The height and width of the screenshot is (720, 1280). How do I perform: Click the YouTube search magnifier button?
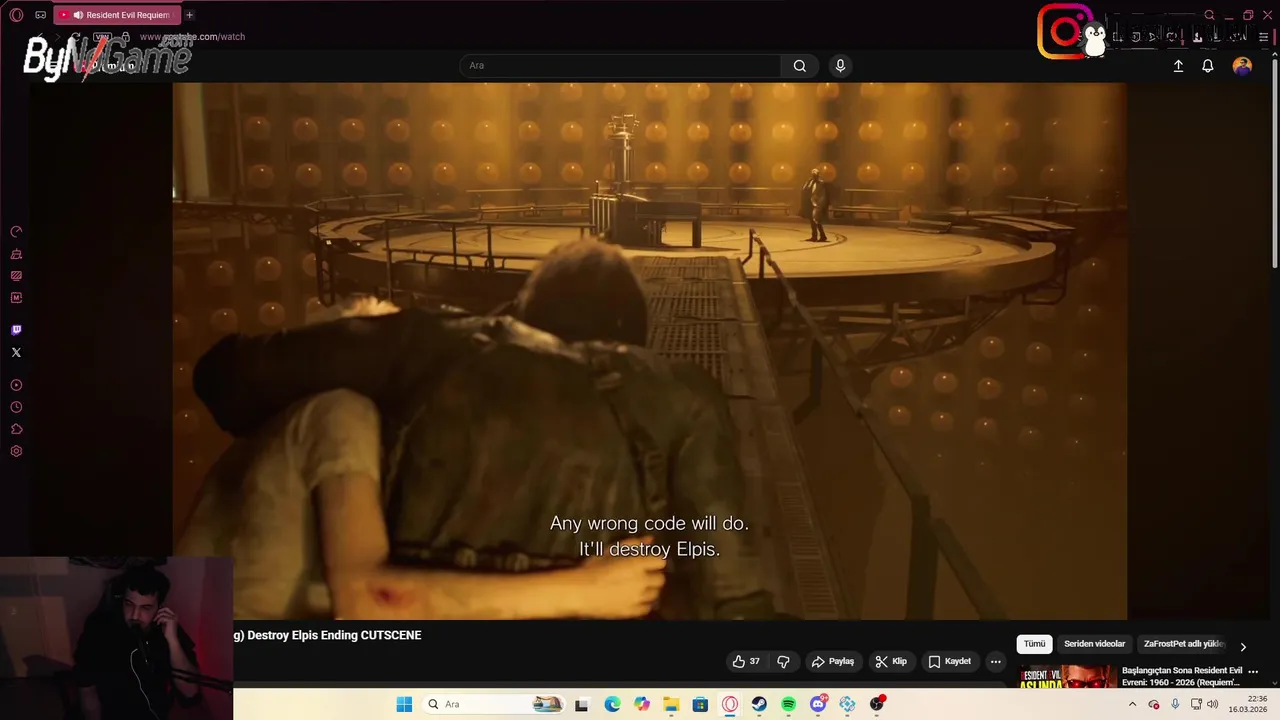(800, 65)
